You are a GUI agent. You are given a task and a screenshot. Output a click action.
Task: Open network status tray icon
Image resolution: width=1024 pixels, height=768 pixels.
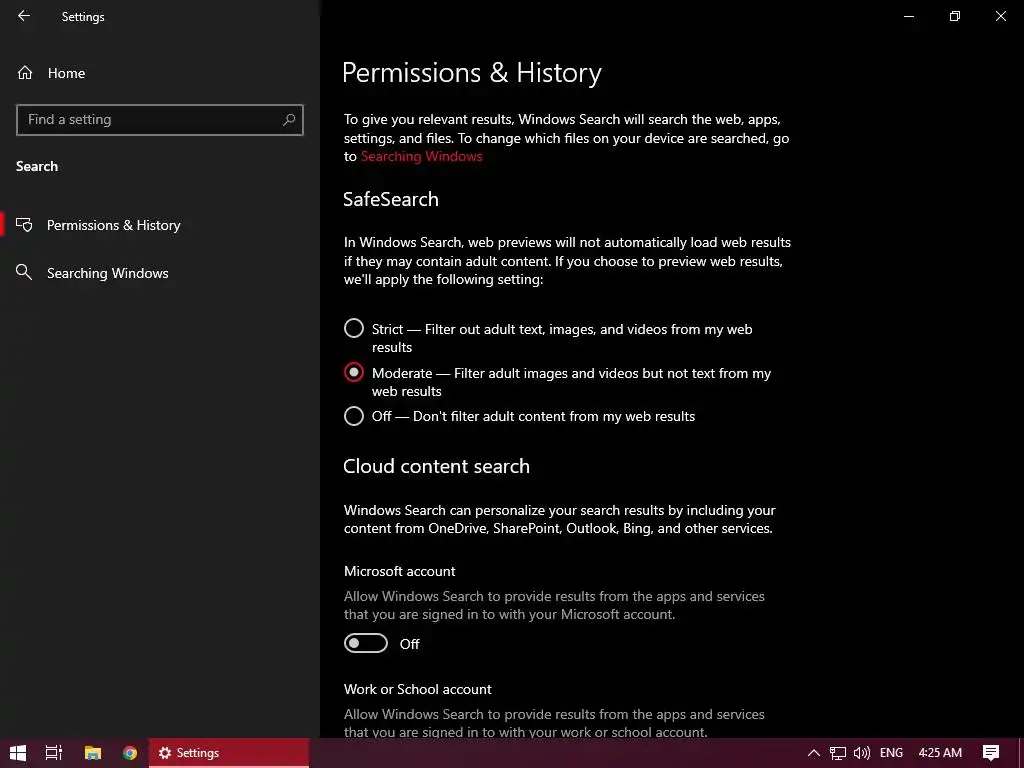[x=837, y=753]
